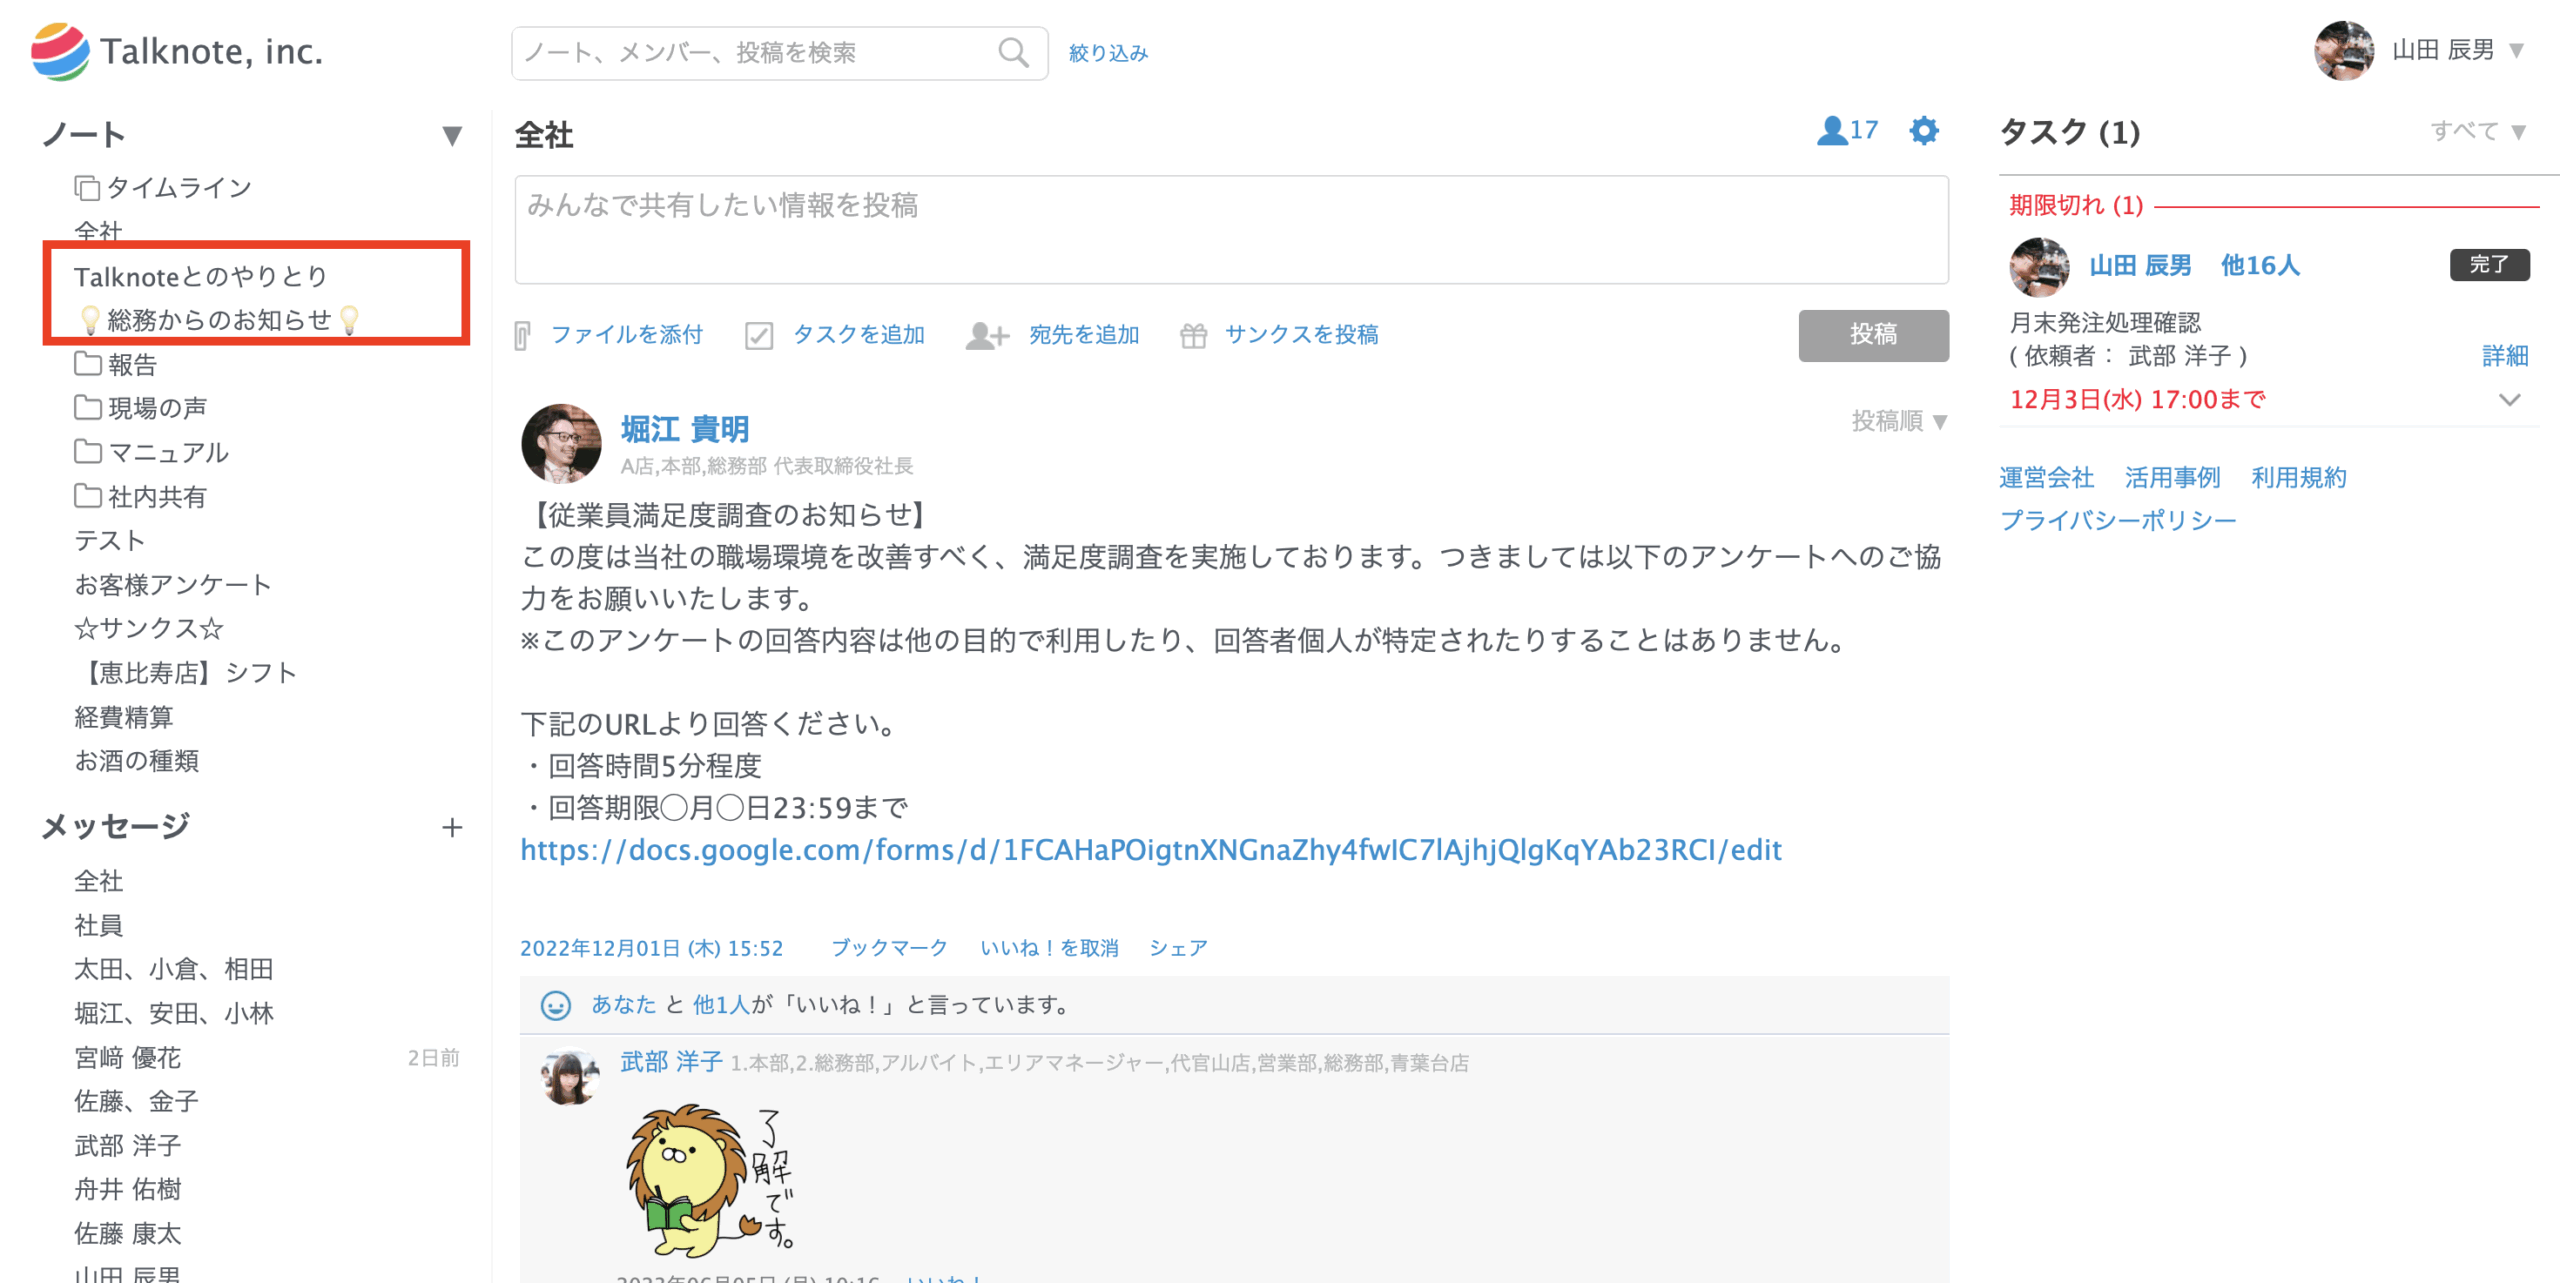
Task: Click いいね！を取消 to unlike post
Action: [x=1048, y=947]
